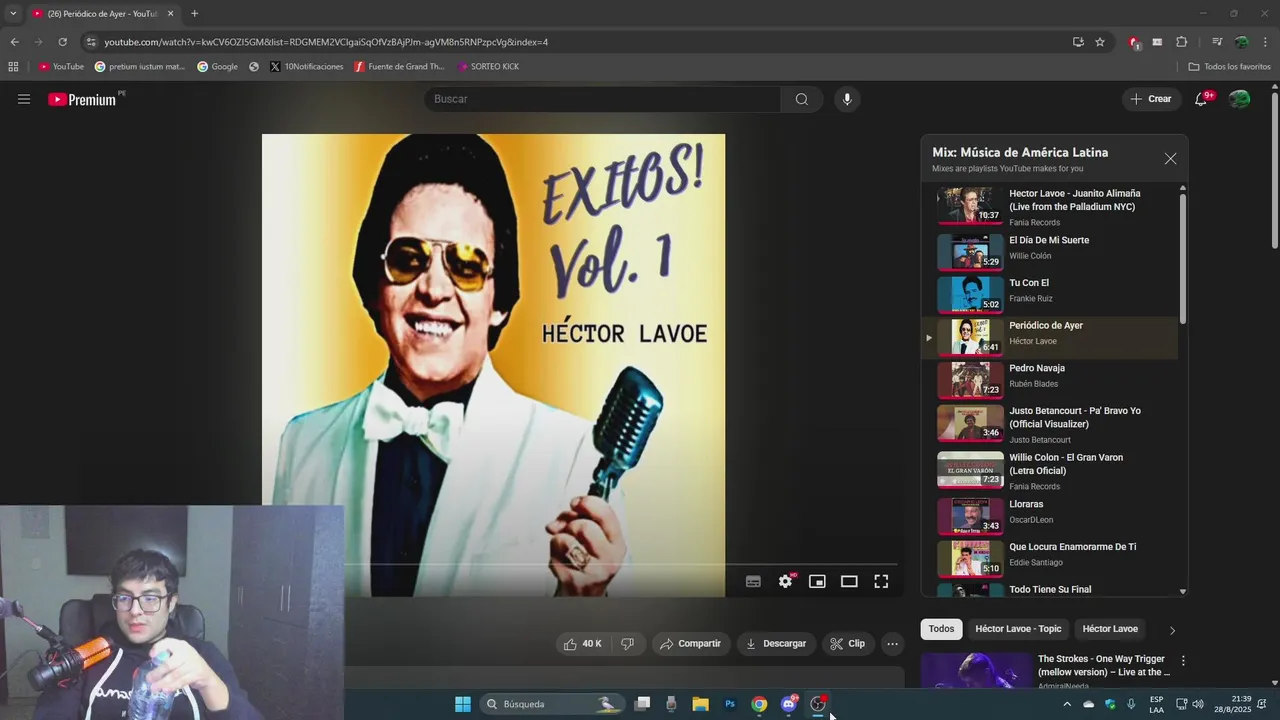Enter fullscreen video mode
Viewport: 1280px width, 720px height.
(881, 581)
